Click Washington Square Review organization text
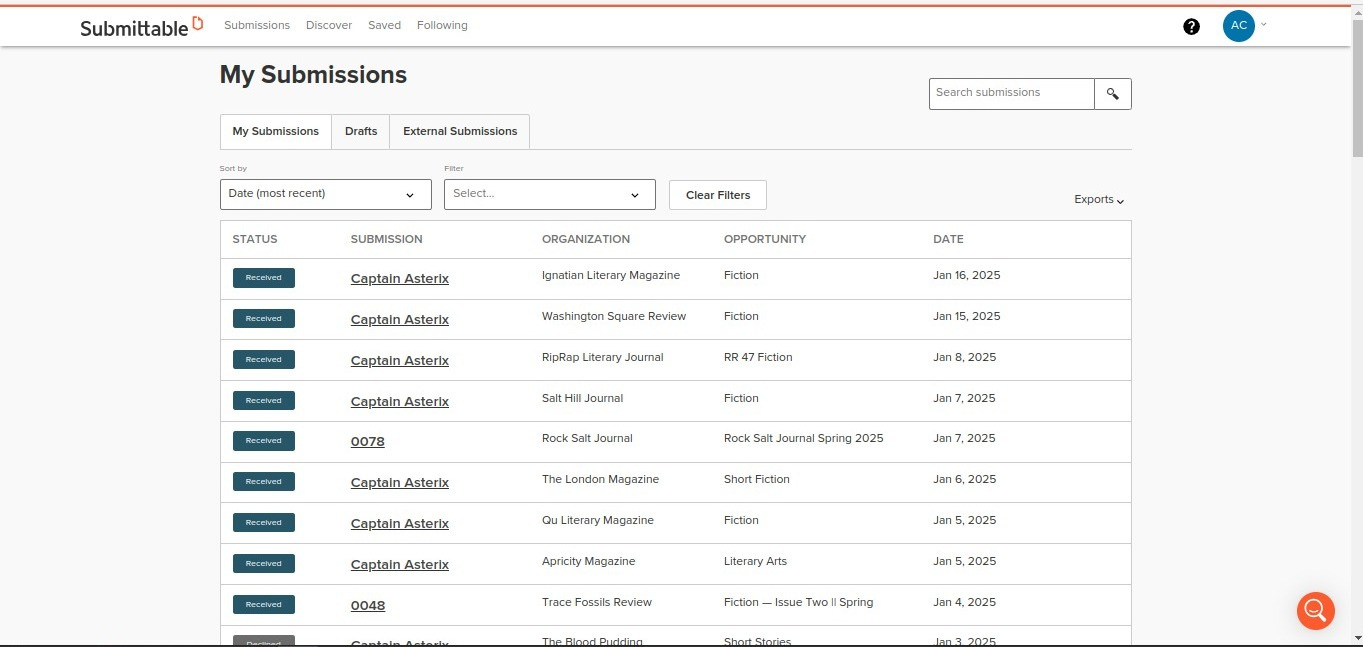This screenshot has width=1363, height=647. point(614,317)
